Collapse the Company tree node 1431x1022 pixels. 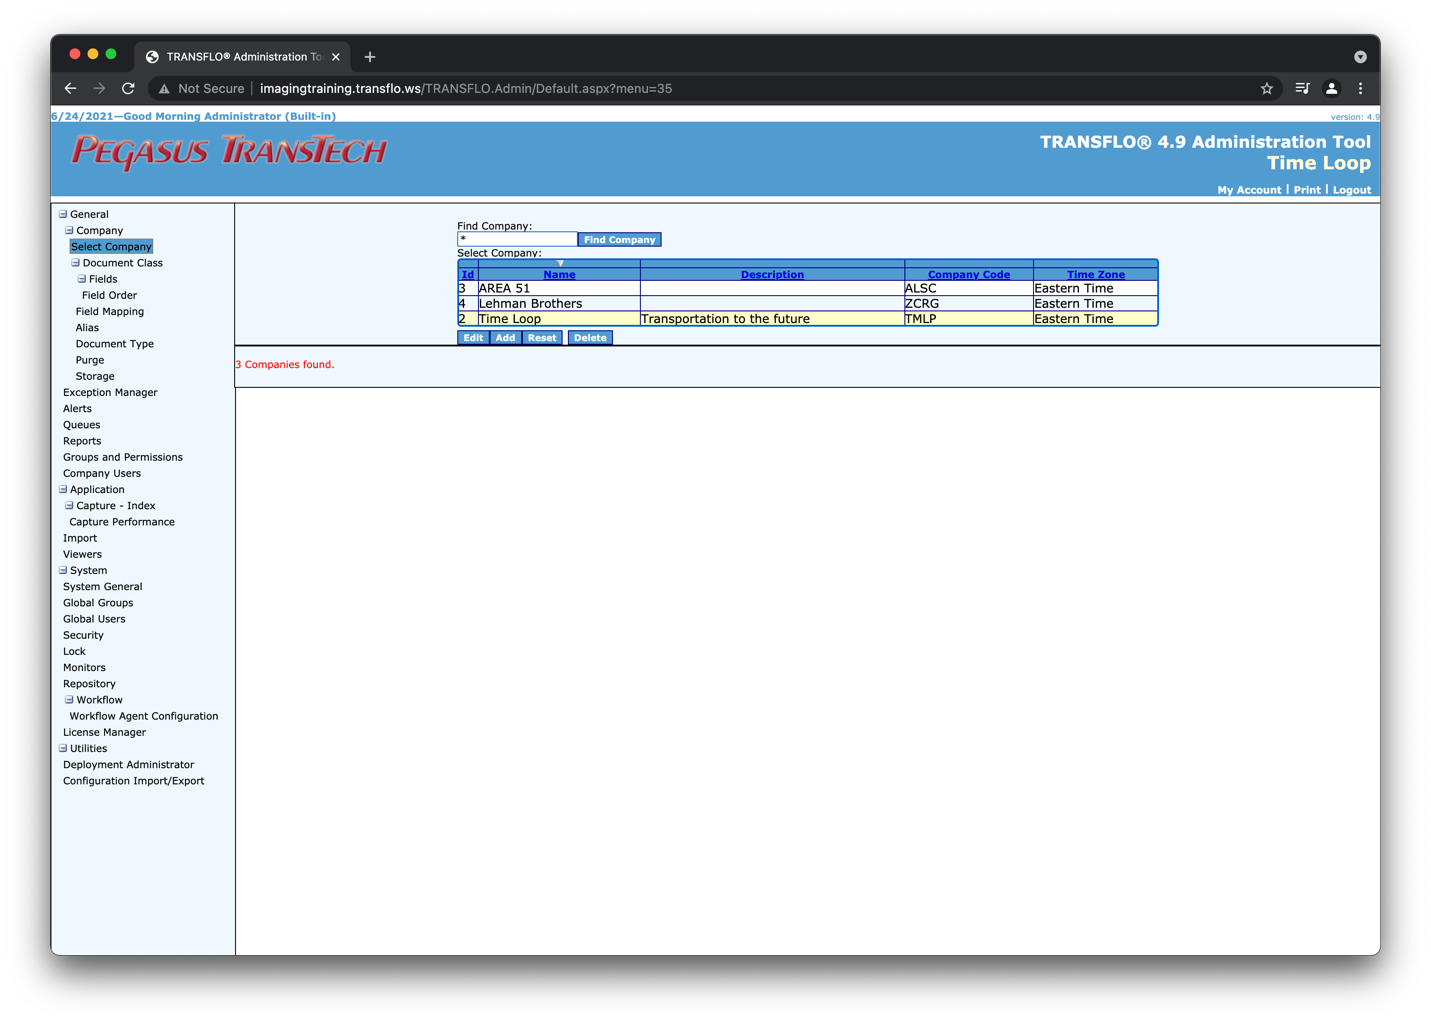coord(69,230)
